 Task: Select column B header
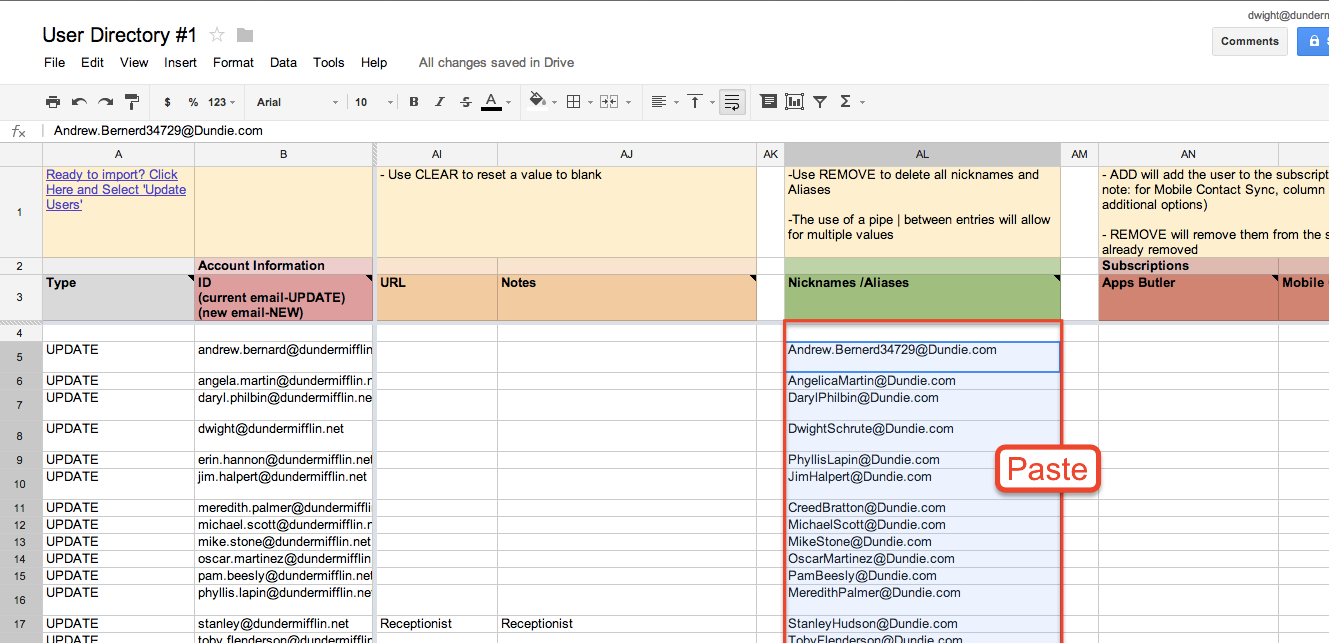(284, 154)
